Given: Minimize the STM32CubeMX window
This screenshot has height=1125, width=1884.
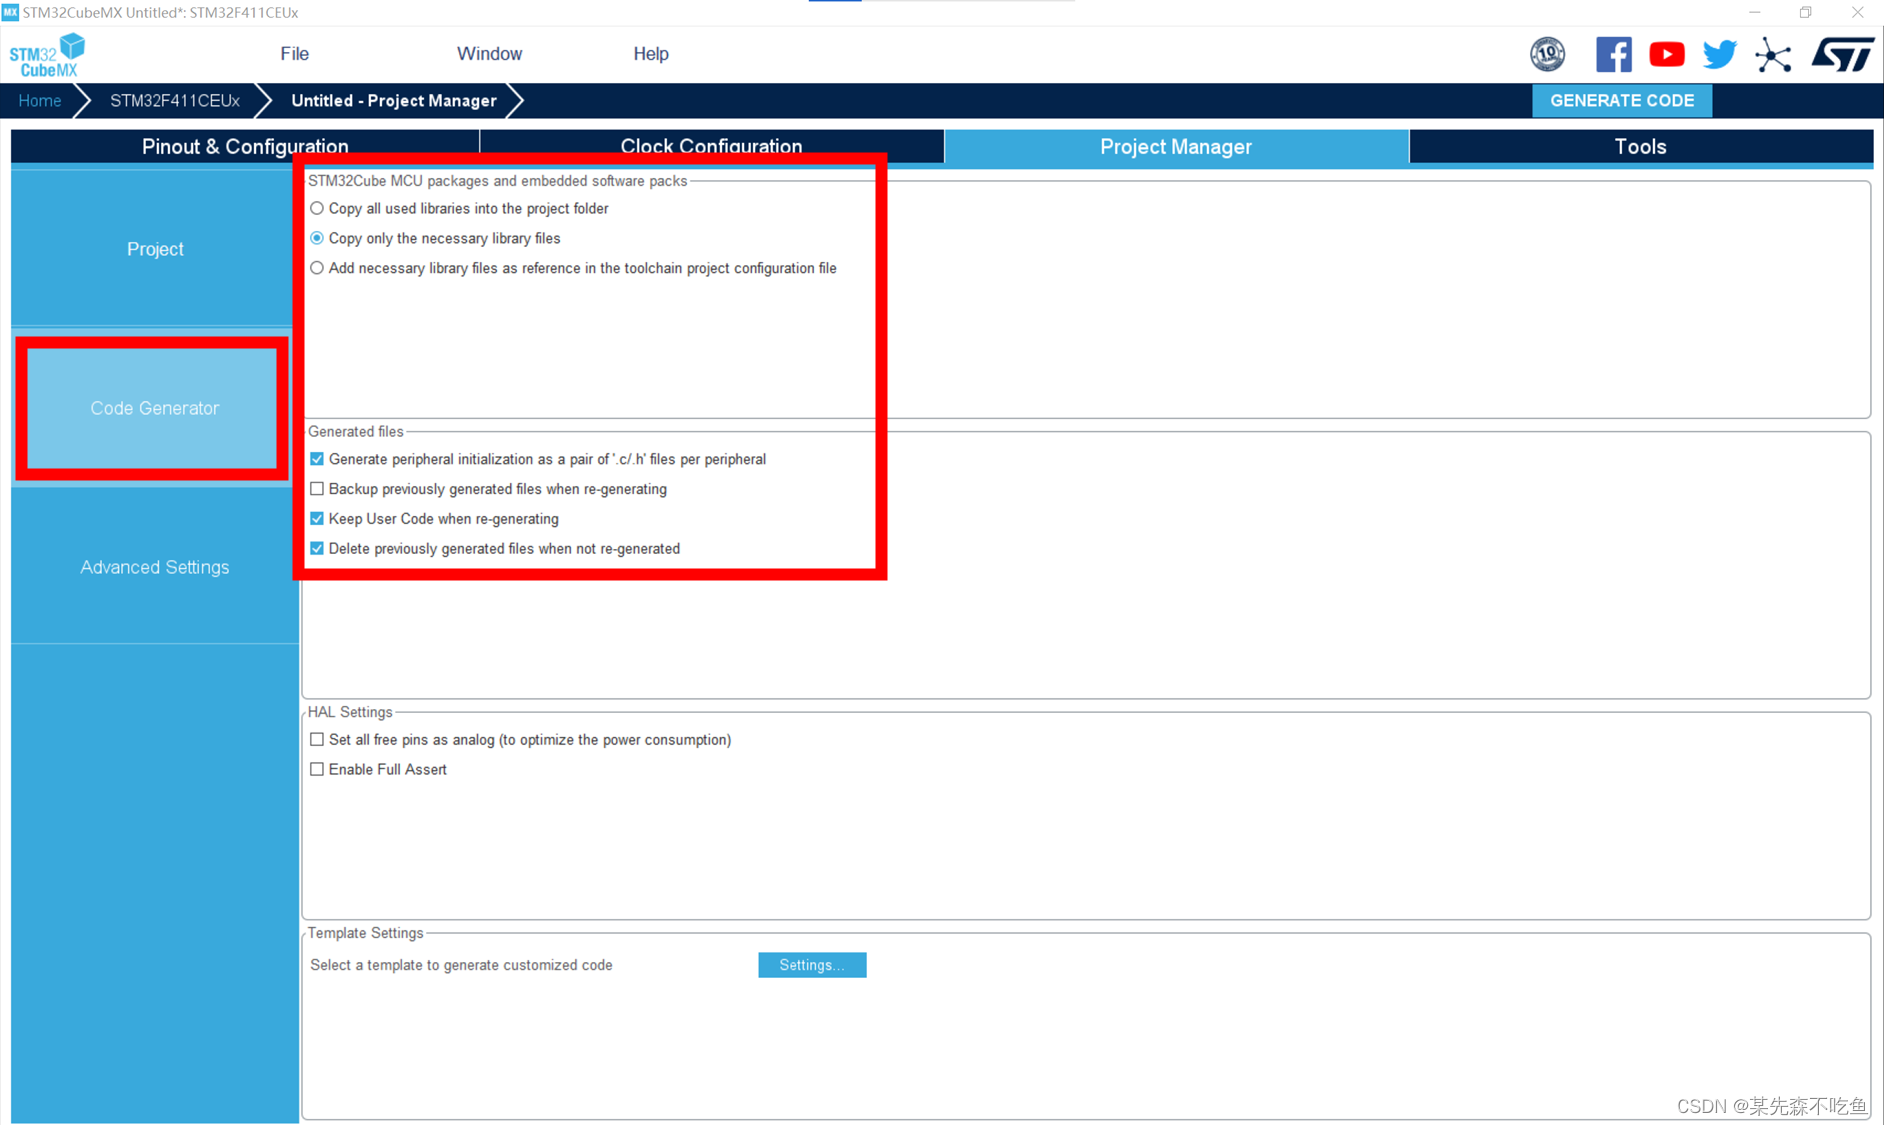Looking at the screenshot, I should [x=1754, y=12].
